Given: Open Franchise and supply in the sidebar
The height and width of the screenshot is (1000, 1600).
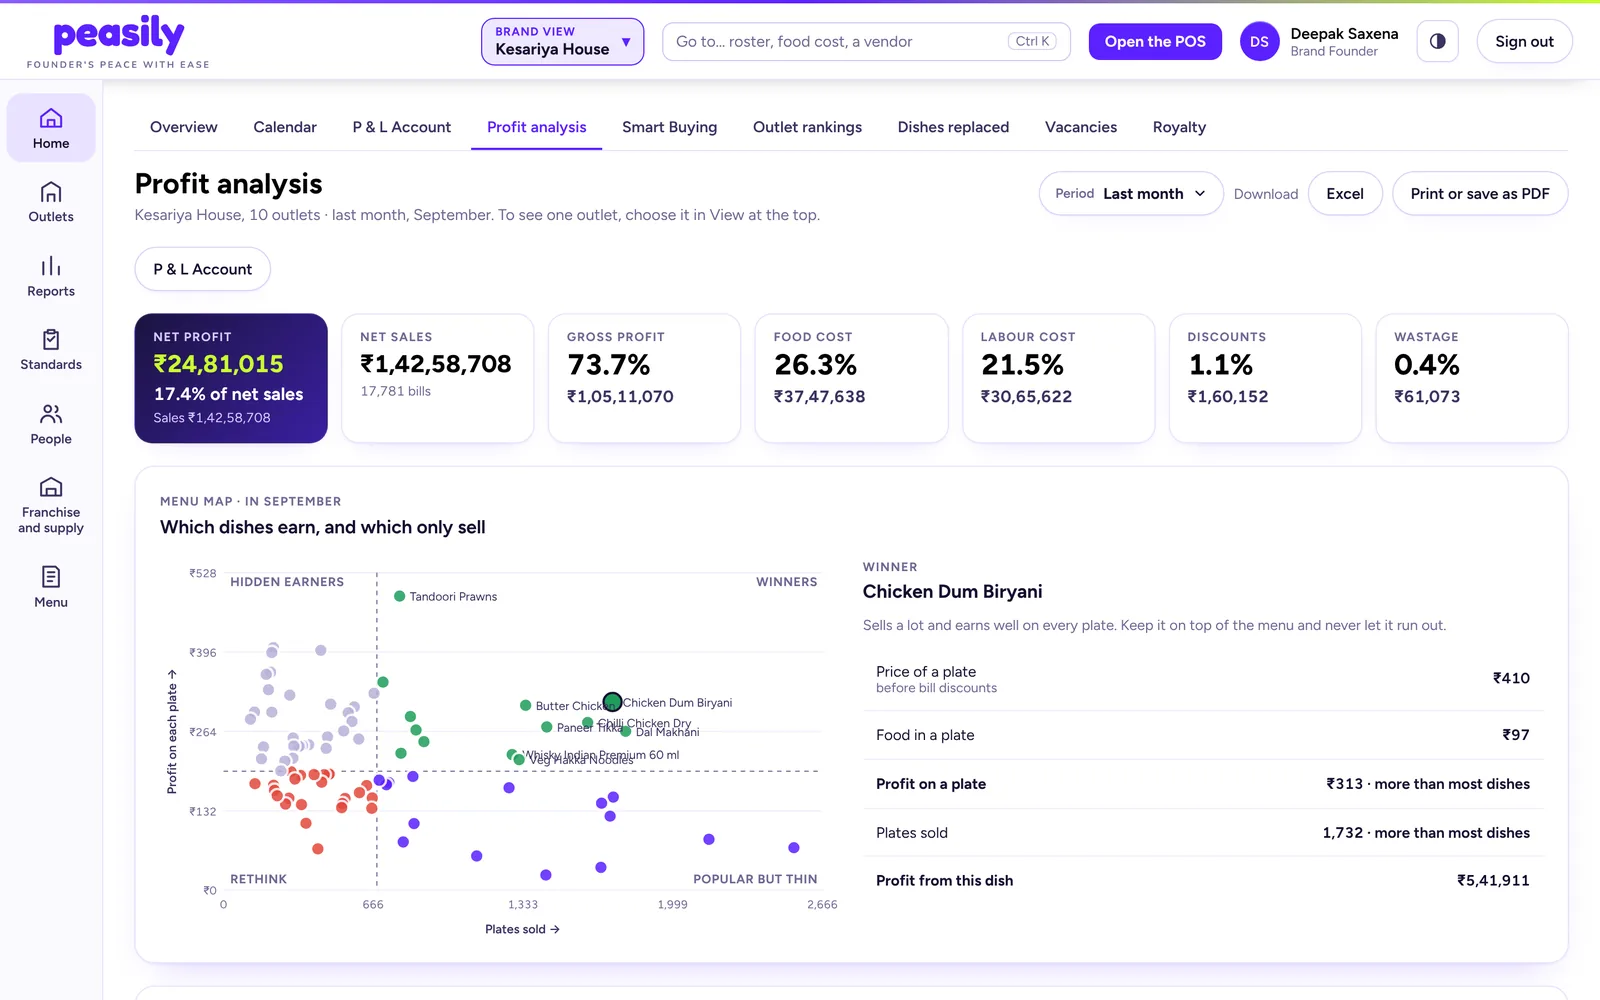Looking at the screenshot, I should [51, 505].
